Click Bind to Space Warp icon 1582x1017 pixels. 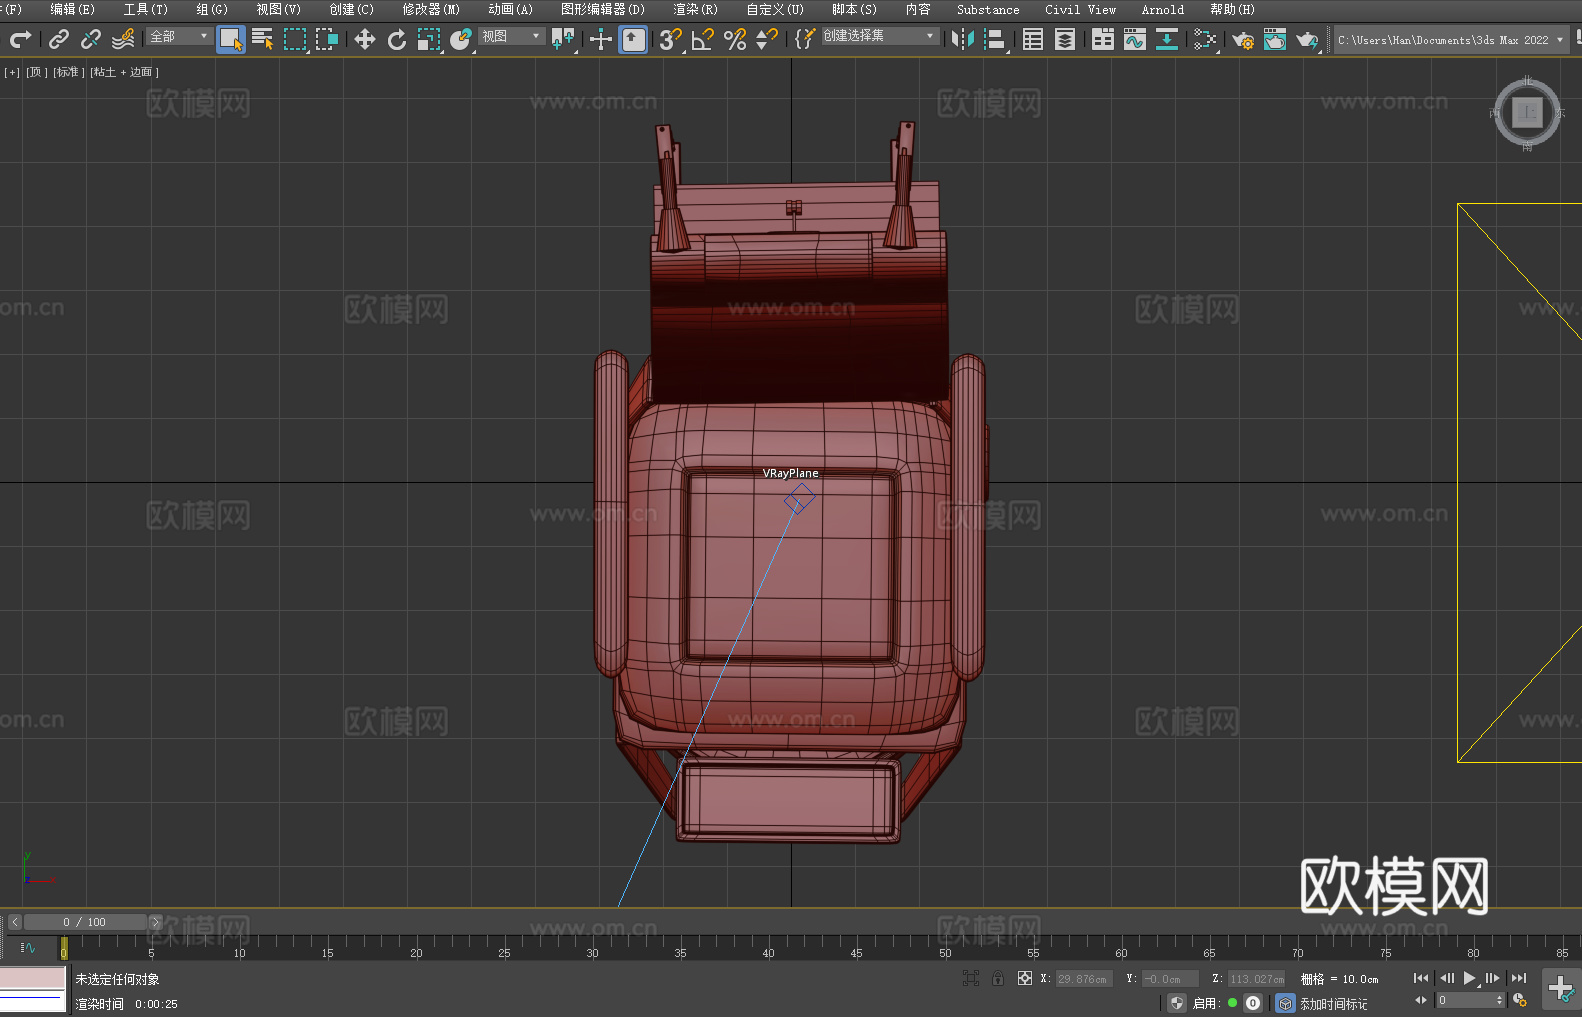point(123,39)
